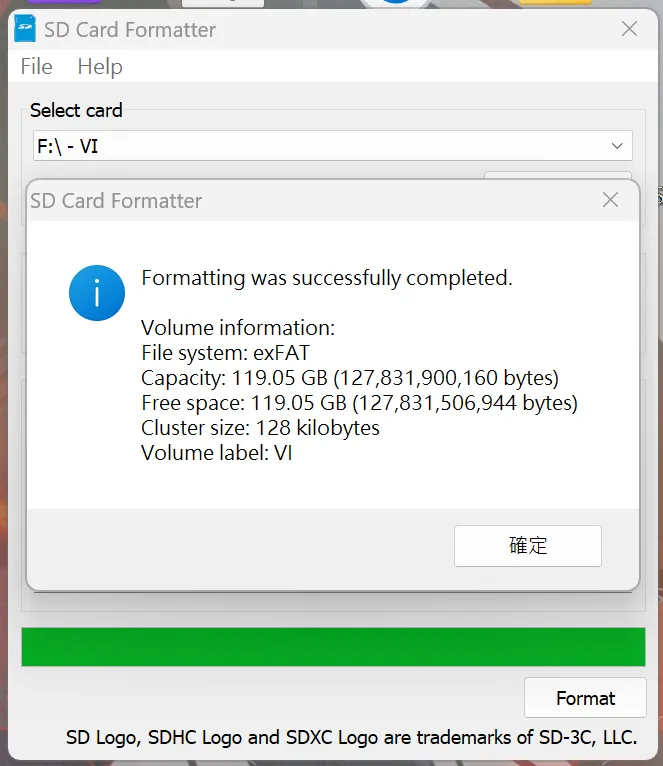Expand the Select card dropdown arrow
This screenshot has height=766, width=663.
tap(617, 147)
